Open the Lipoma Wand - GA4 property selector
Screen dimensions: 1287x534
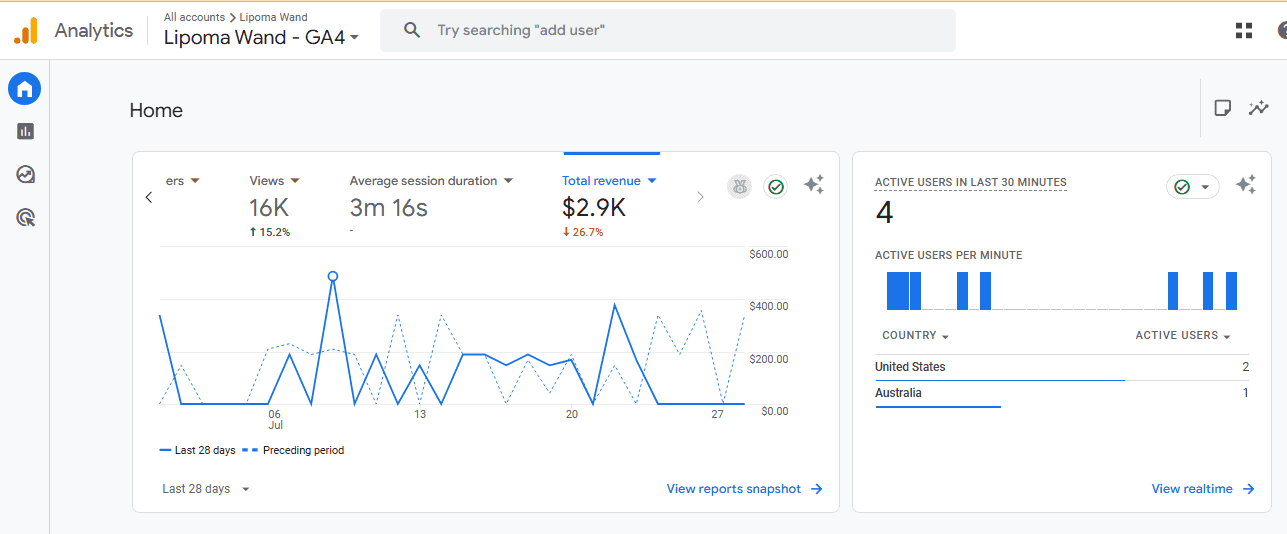[261, 37]
